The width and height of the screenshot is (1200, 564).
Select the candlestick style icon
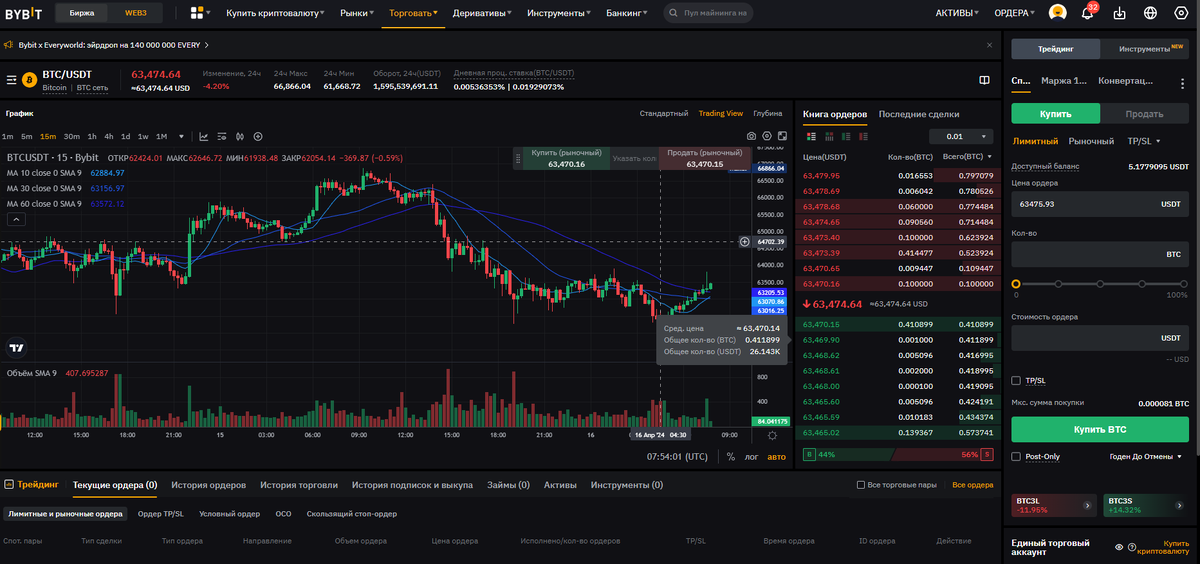click(240, 136)
